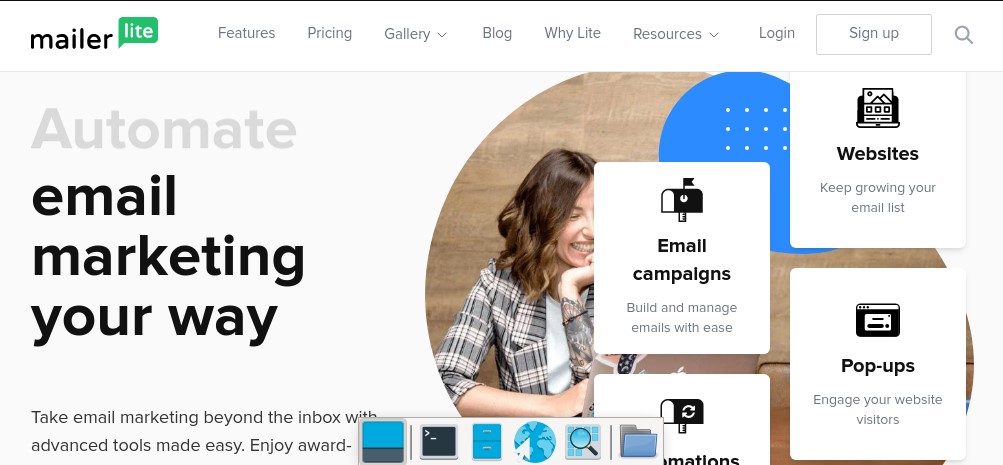Click the Sign up button
This screenshot has width=1003, height=465.
click(x=874, y=34)
